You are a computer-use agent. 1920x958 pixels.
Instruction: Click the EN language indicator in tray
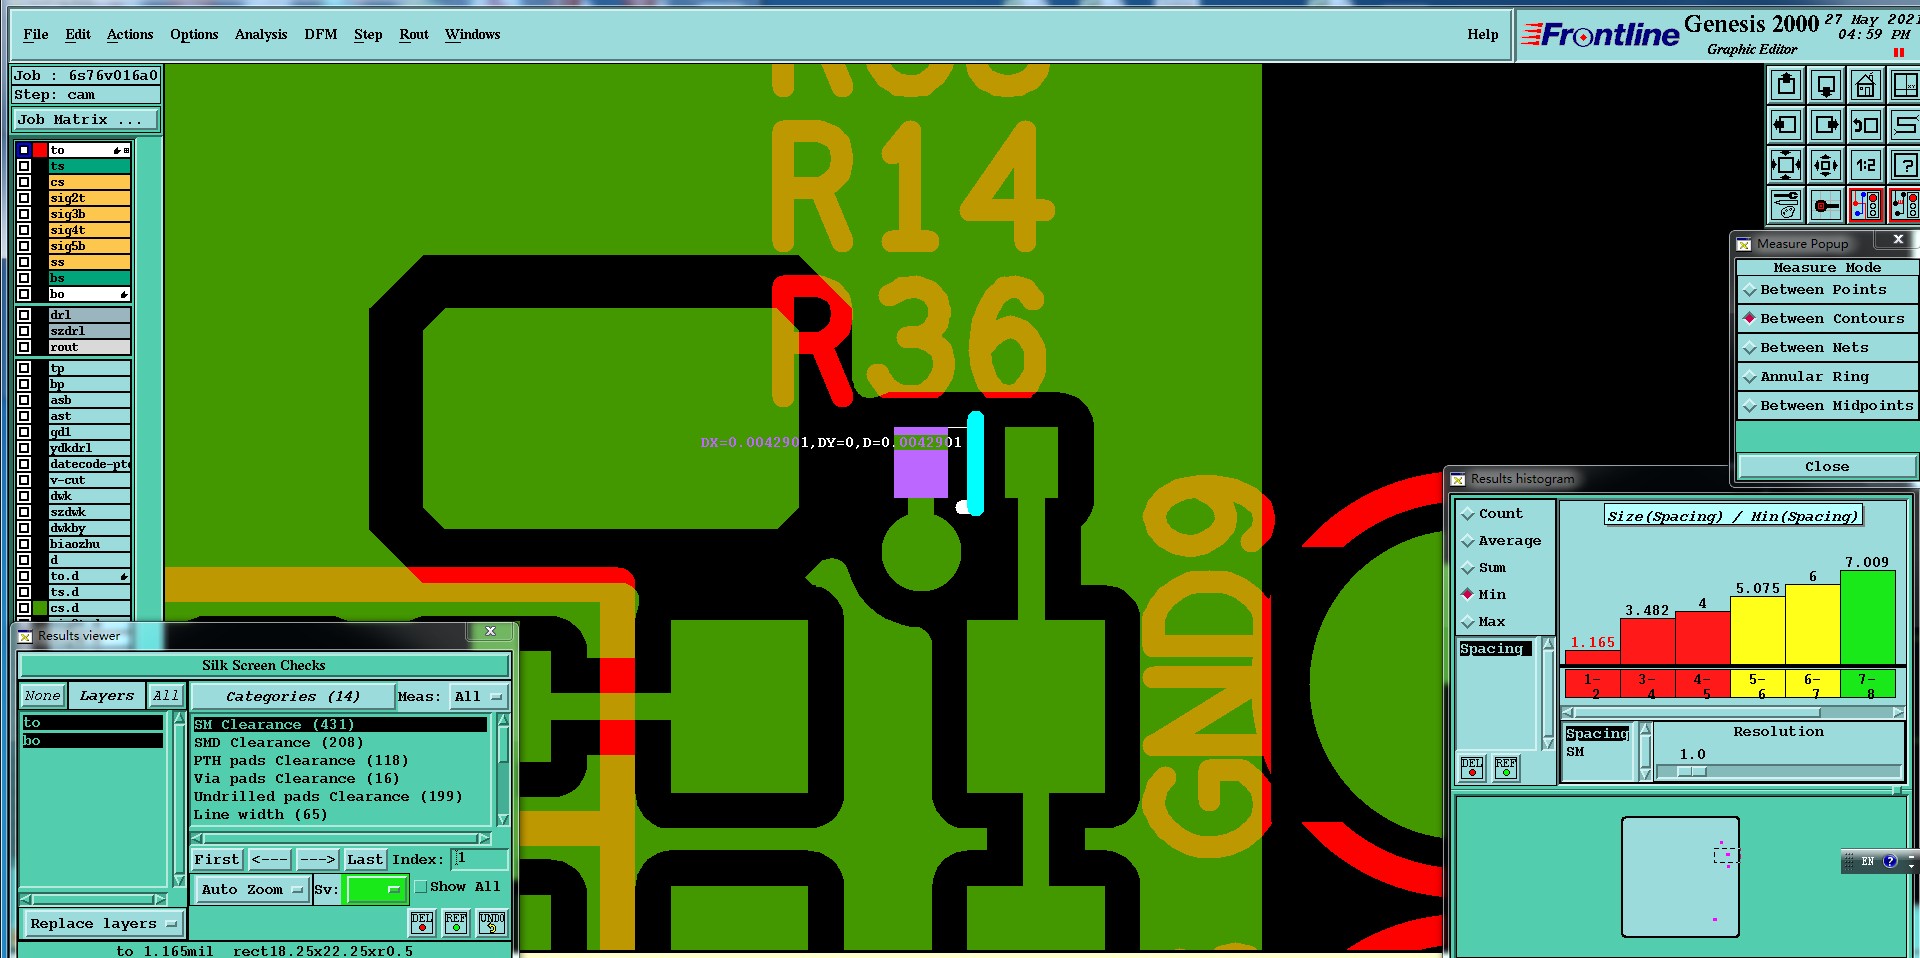(x=1867, y=861)
